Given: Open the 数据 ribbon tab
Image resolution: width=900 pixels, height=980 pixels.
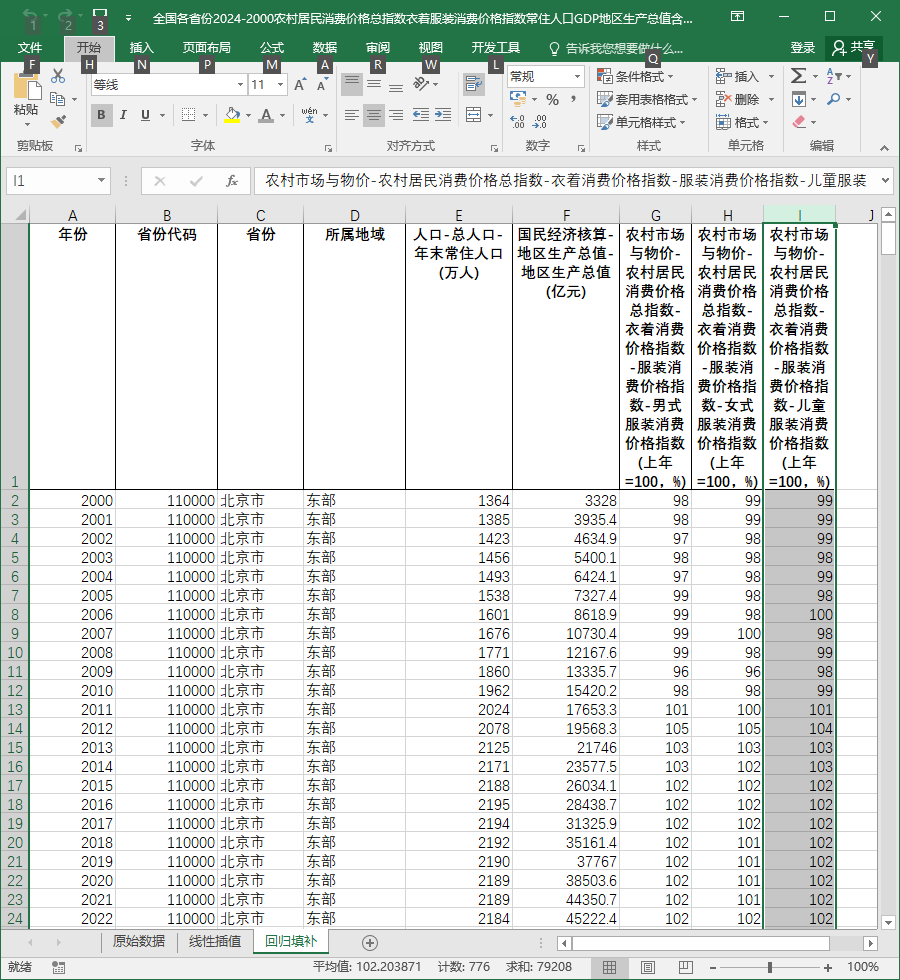Looking at the screenshot, I should 324,48.
